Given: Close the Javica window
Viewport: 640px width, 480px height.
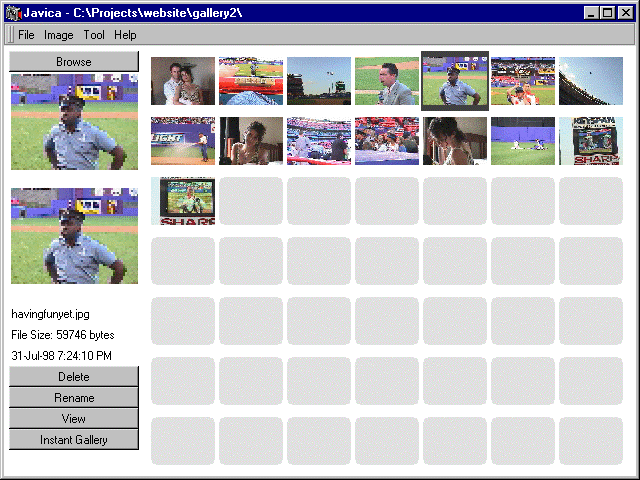Looking at the screenshot, I should 625,13.
